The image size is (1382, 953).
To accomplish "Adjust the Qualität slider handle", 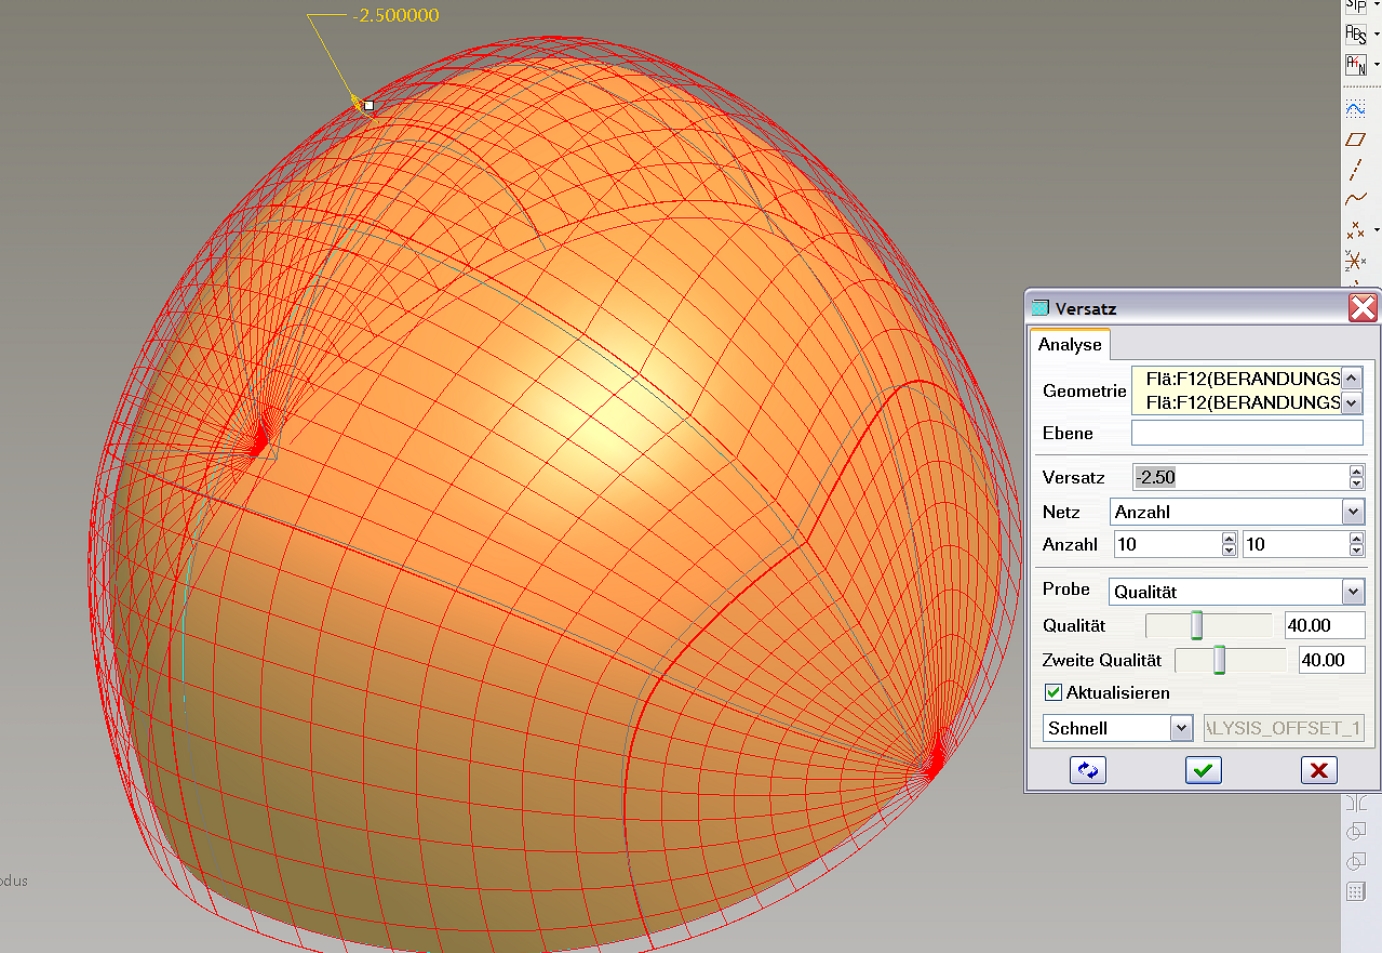I will (x=1196, y=625).
